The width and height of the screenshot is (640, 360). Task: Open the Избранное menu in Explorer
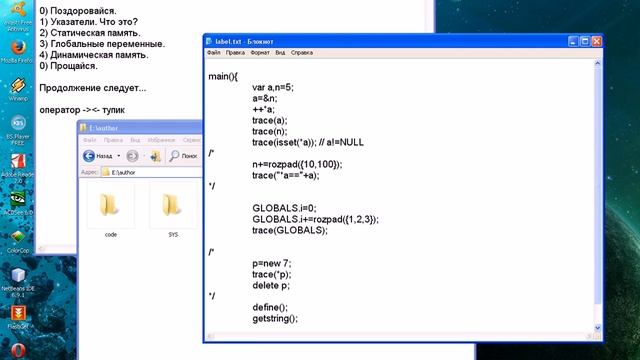point(161,140)
